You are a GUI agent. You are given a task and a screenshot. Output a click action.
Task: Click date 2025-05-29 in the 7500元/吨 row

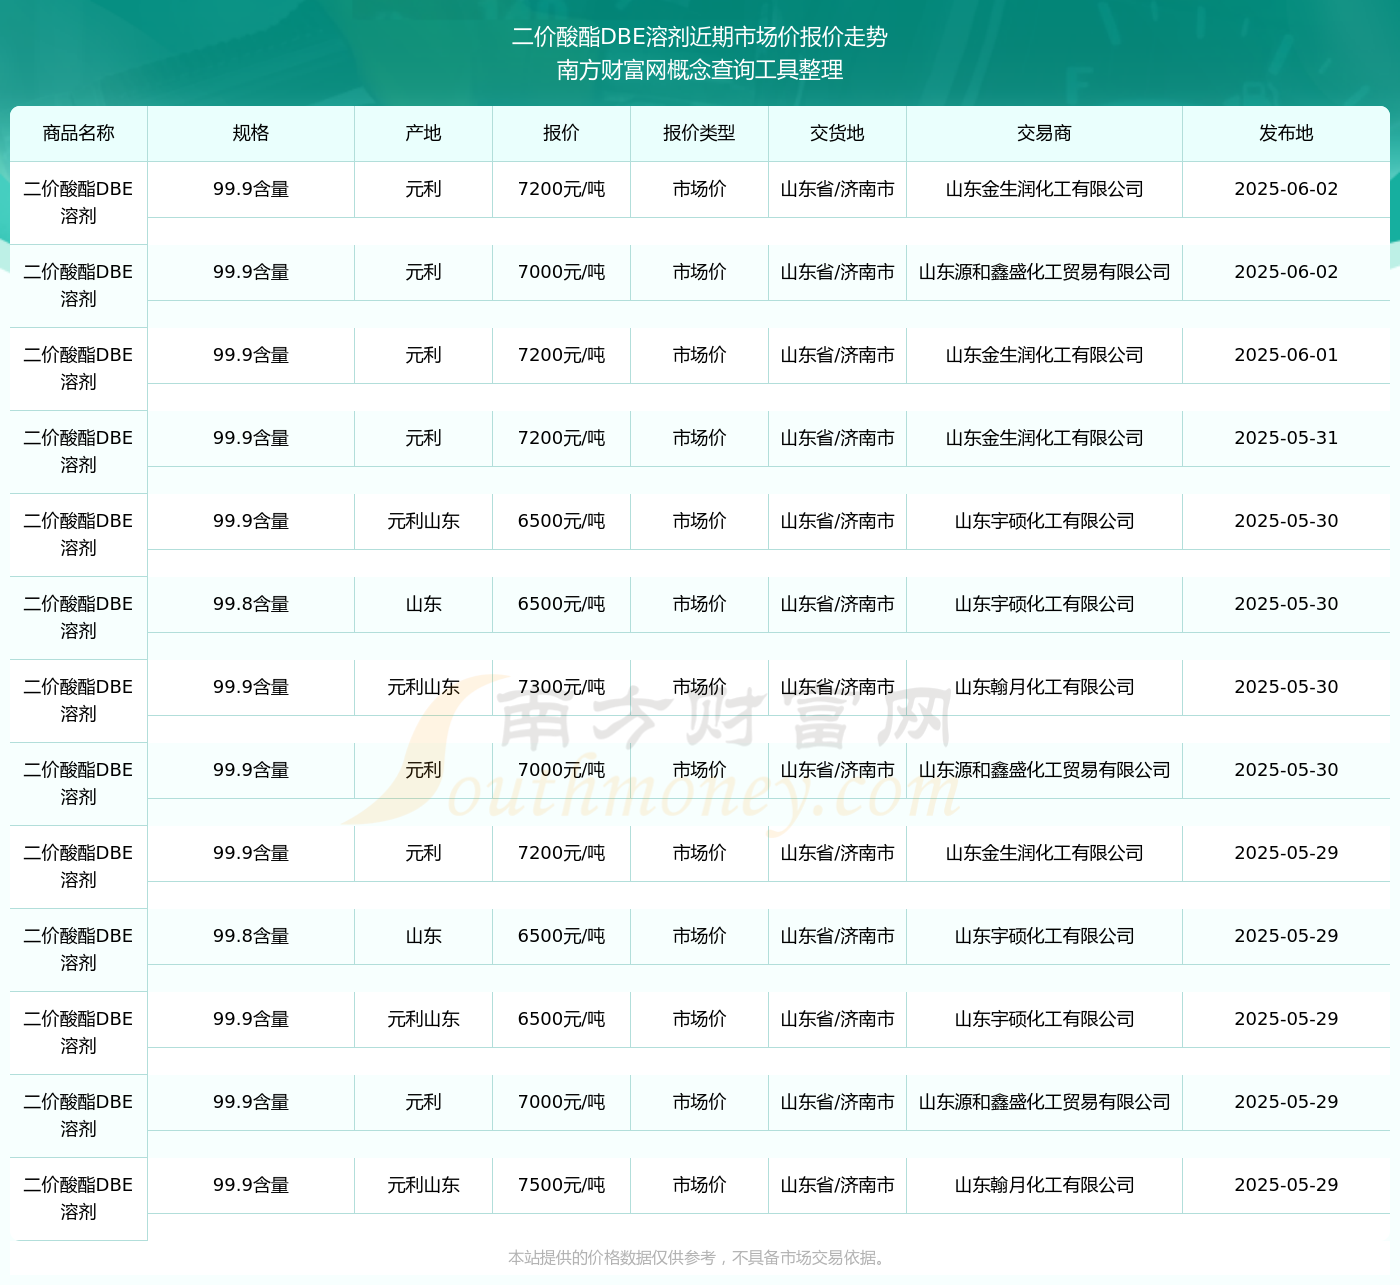1286,1185
